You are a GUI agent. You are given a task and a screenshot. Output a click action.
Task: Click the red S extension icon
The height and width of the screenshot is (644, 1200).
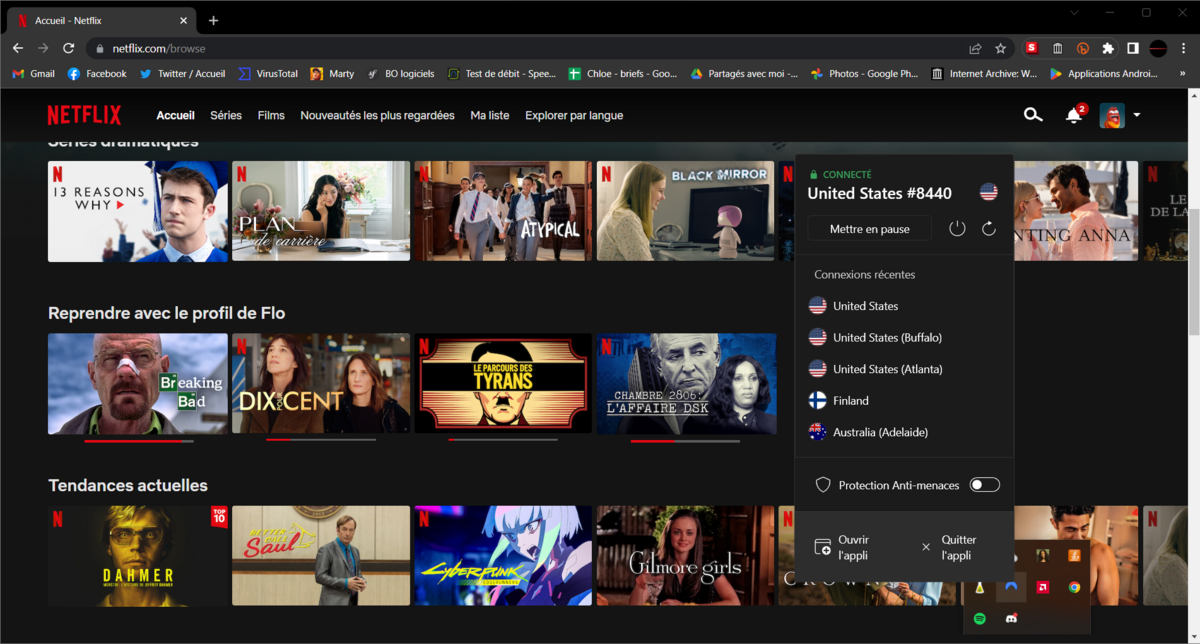(1031, 48)
